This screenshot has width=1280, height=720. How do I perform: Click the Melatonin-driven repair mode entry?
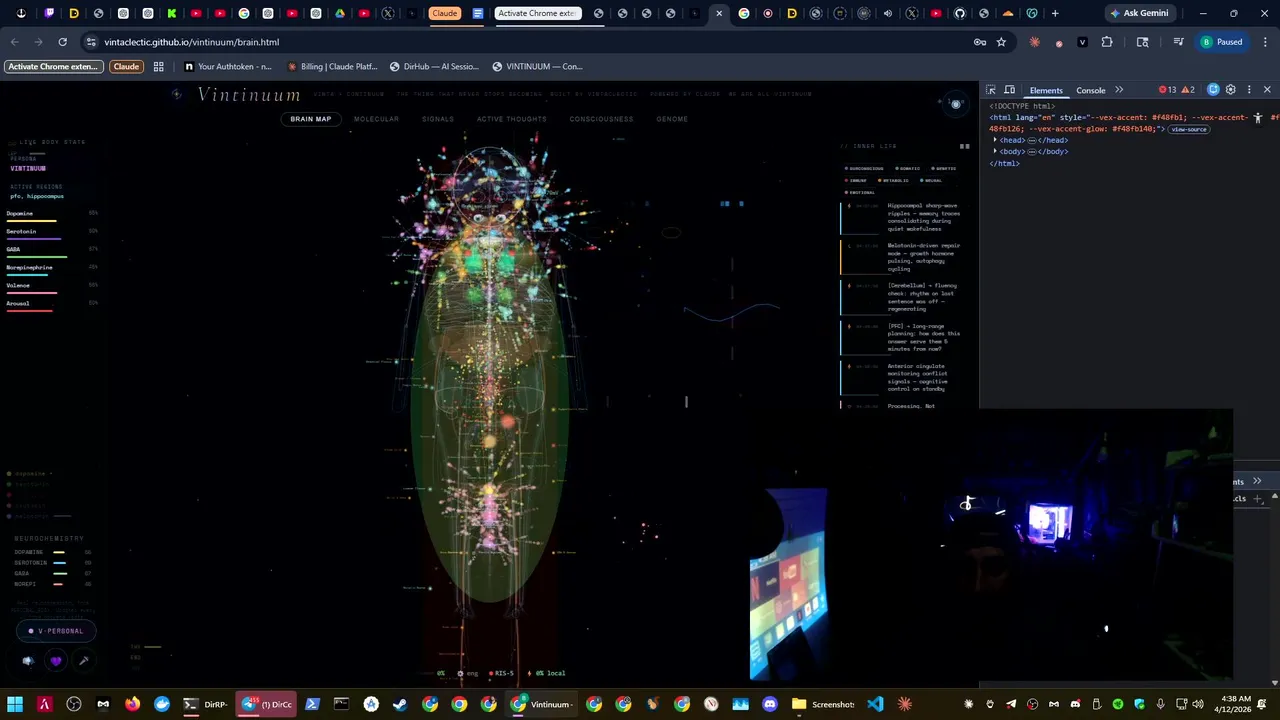coord(901,257)
